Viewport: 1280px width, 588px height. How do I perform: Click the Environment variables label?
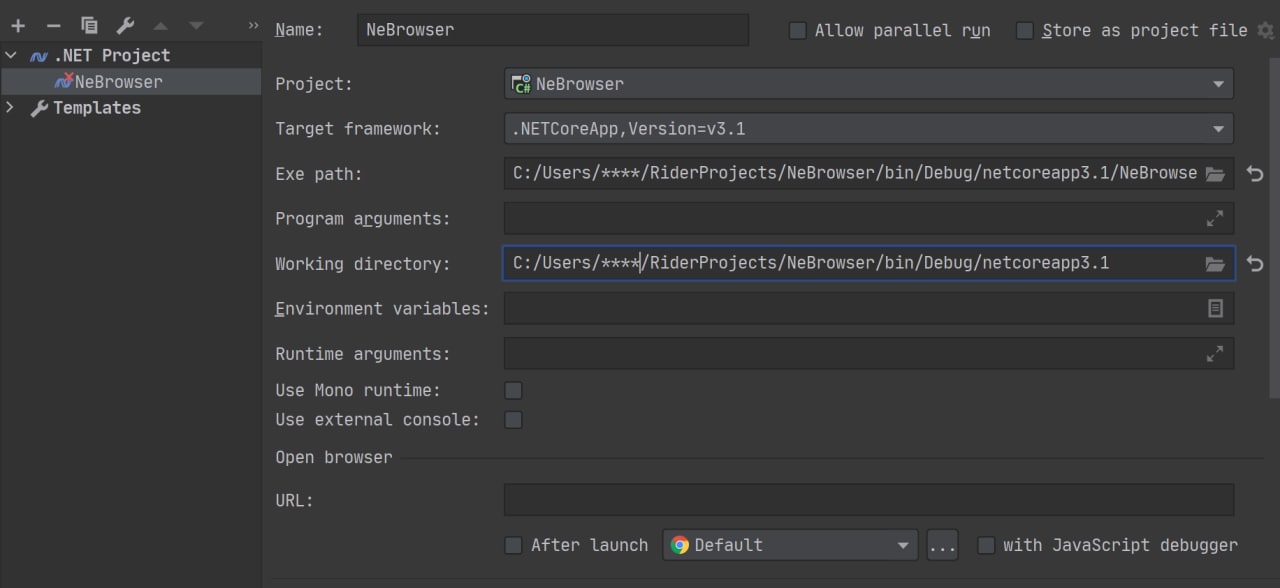(383, 309)
